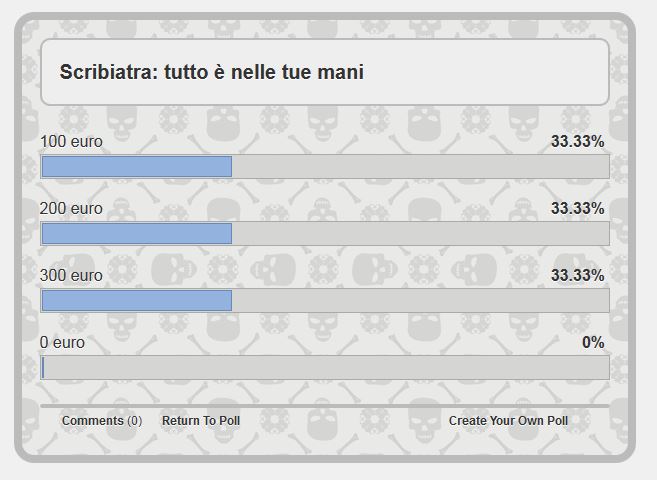The height and width of the screenshot is (480, 657).
Task: Select the '200 euro' option label
Action: point(71,209)
